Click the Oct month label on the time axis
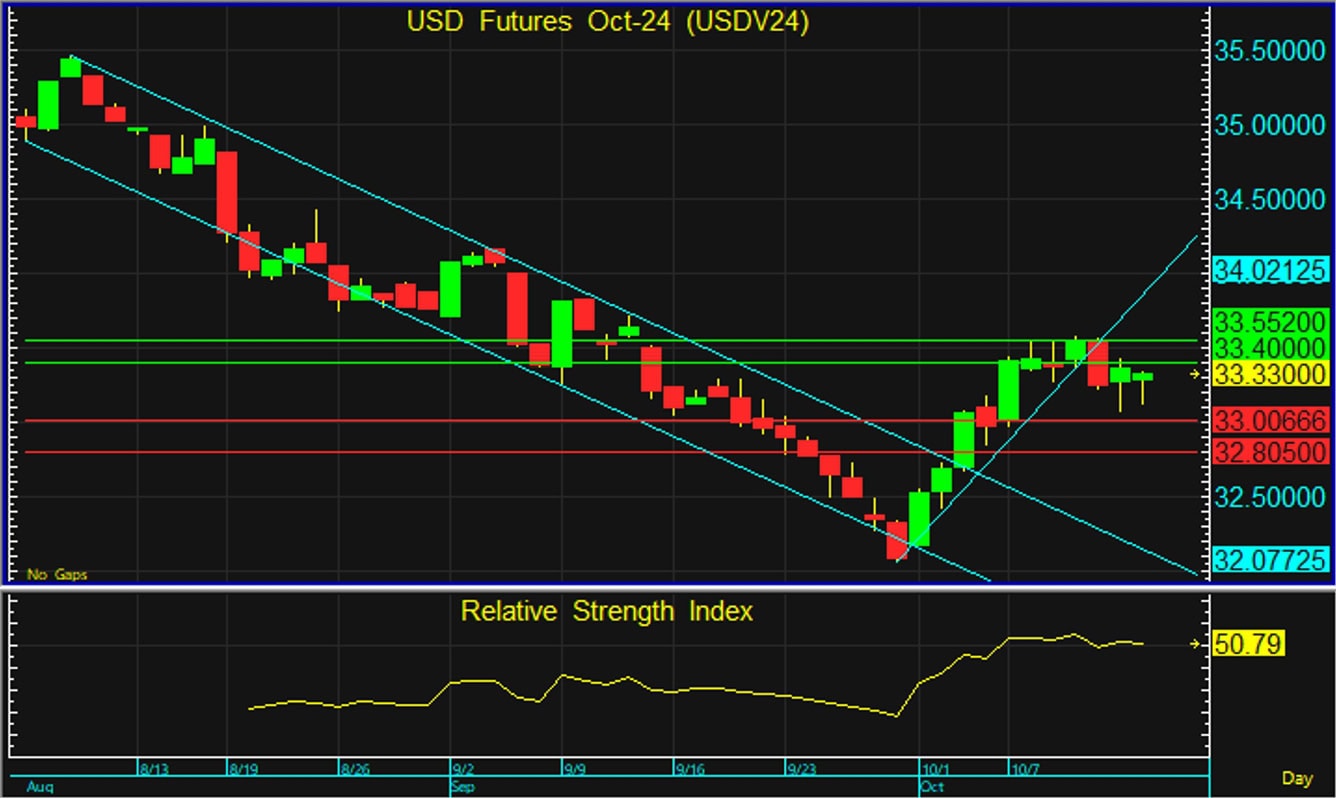 click(931, 787)
